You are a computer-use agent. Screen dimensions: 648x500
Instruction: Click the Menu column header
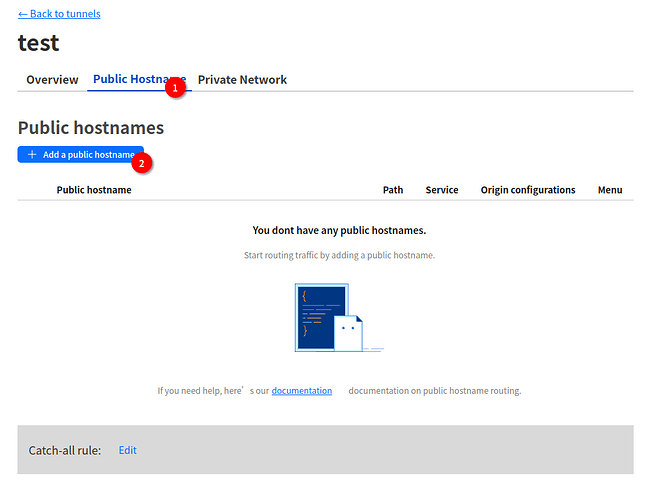pos(610,190)
